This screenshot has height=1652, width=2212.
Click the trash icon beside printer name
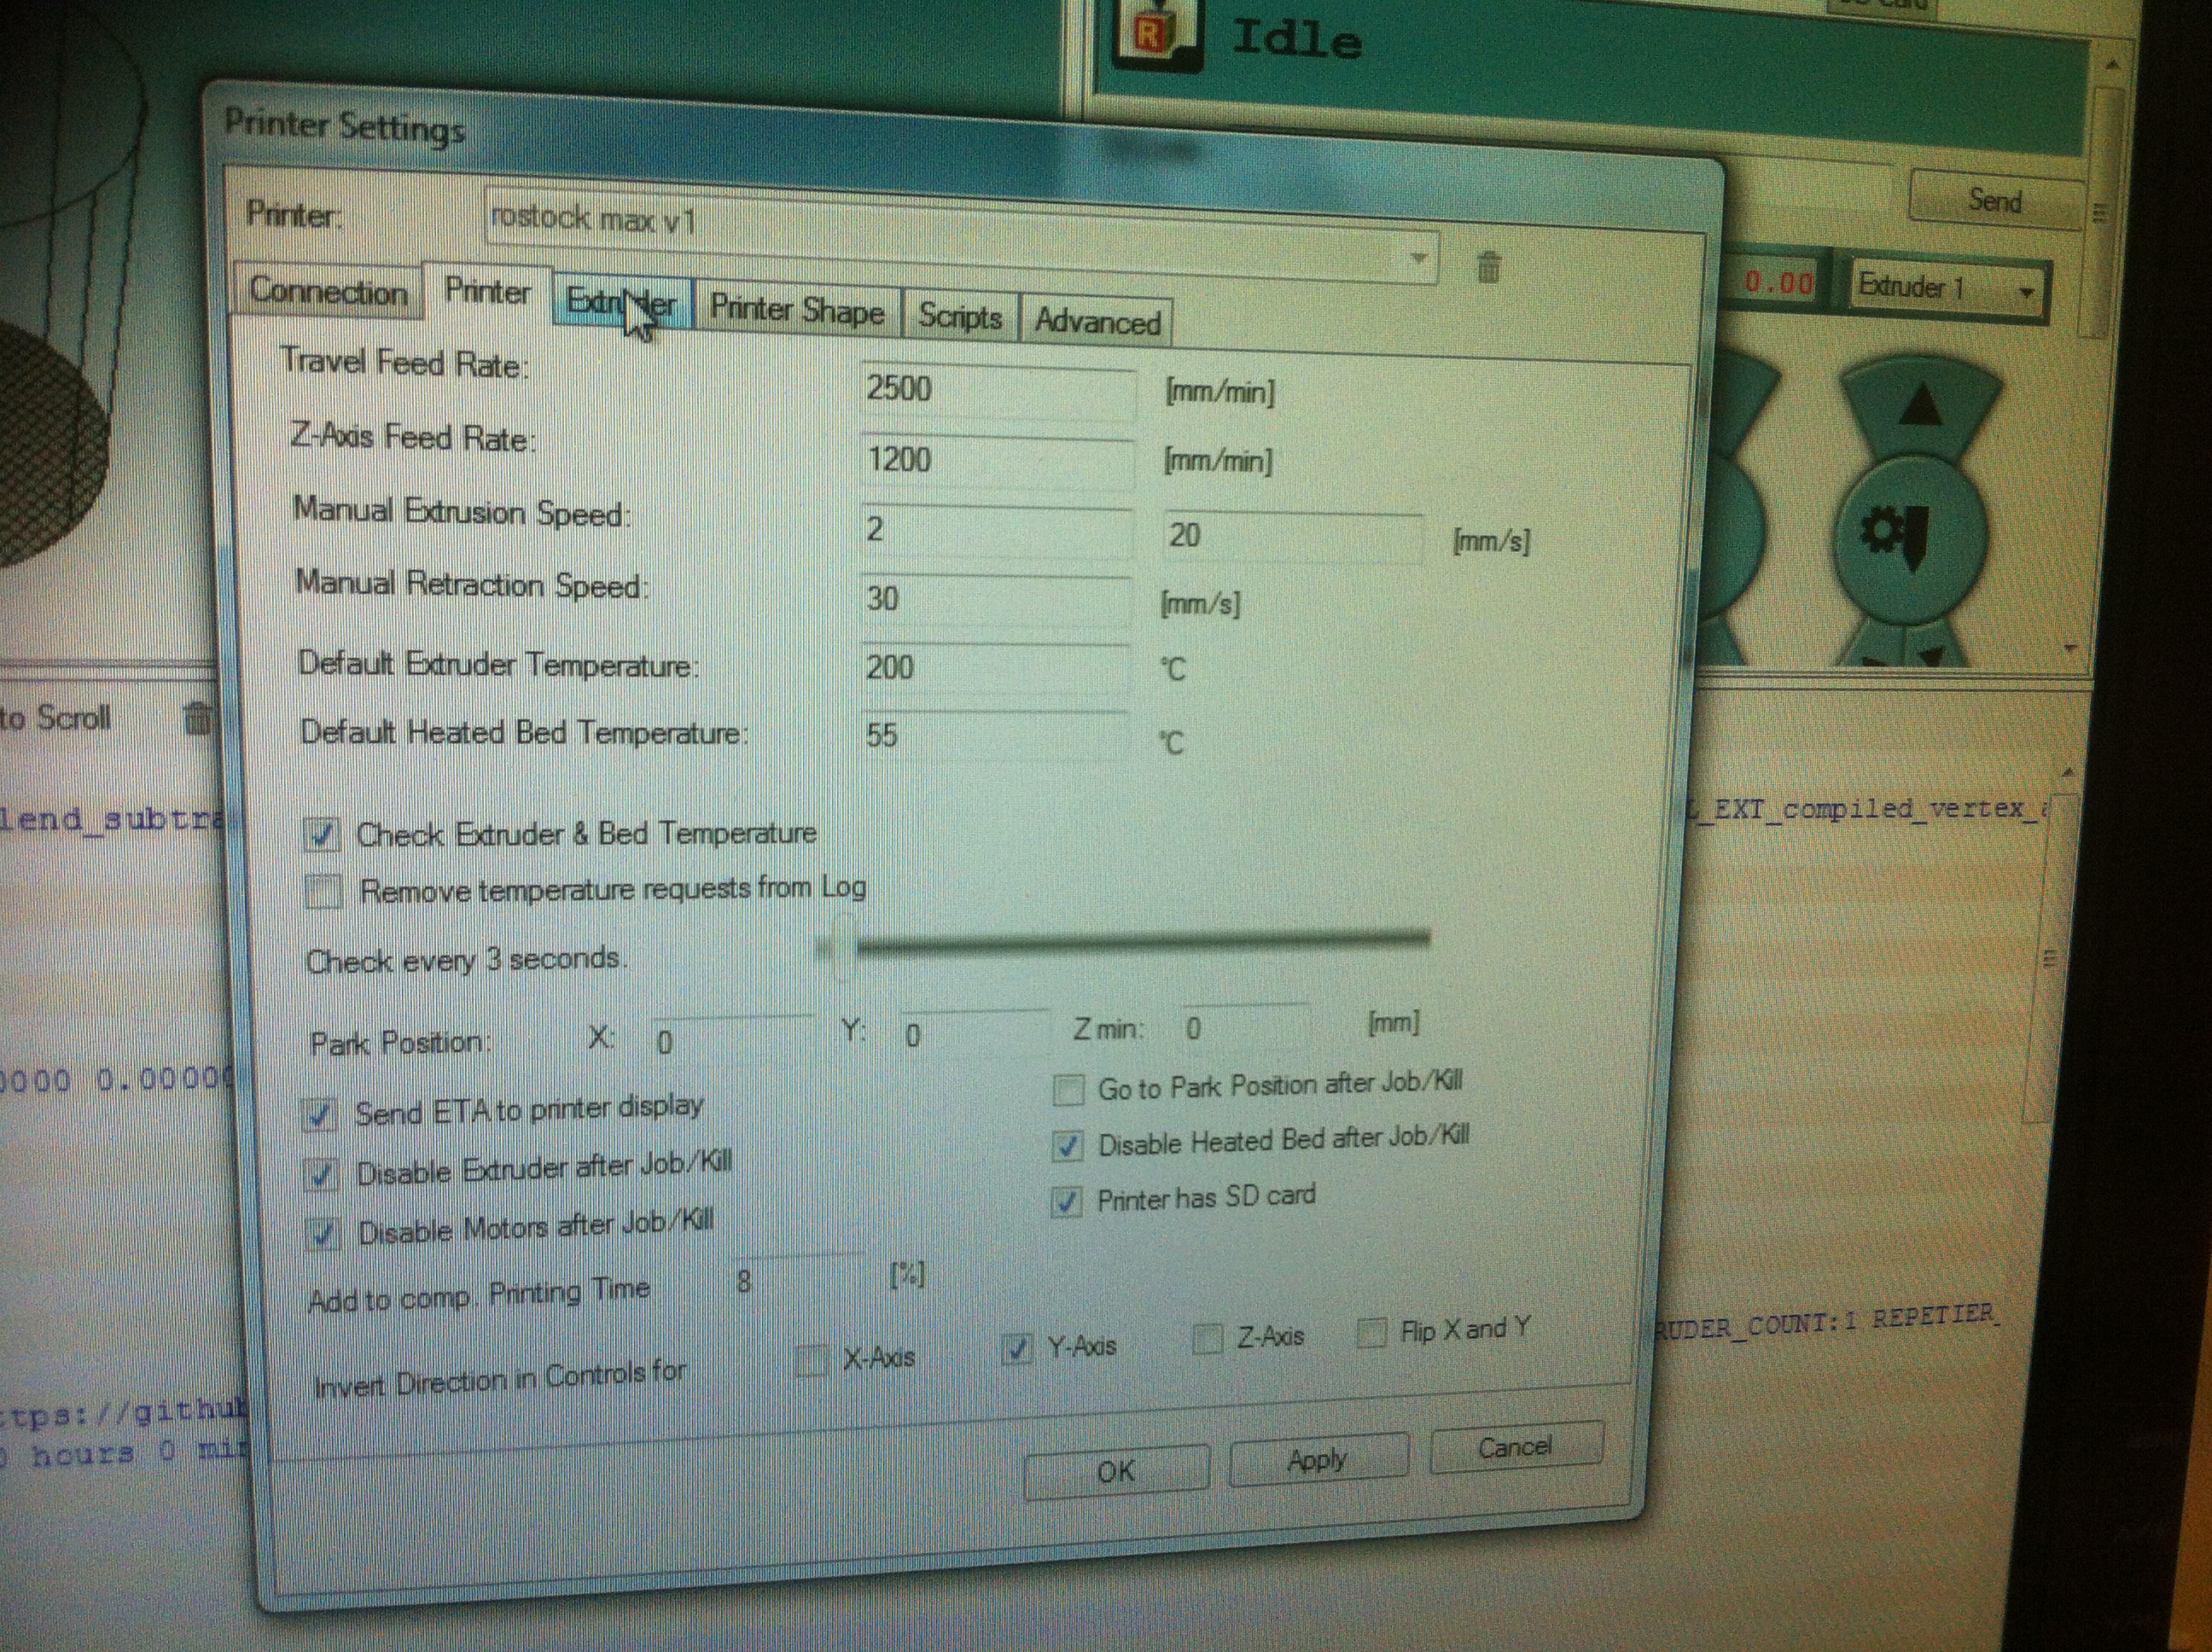pos(1488,267)
